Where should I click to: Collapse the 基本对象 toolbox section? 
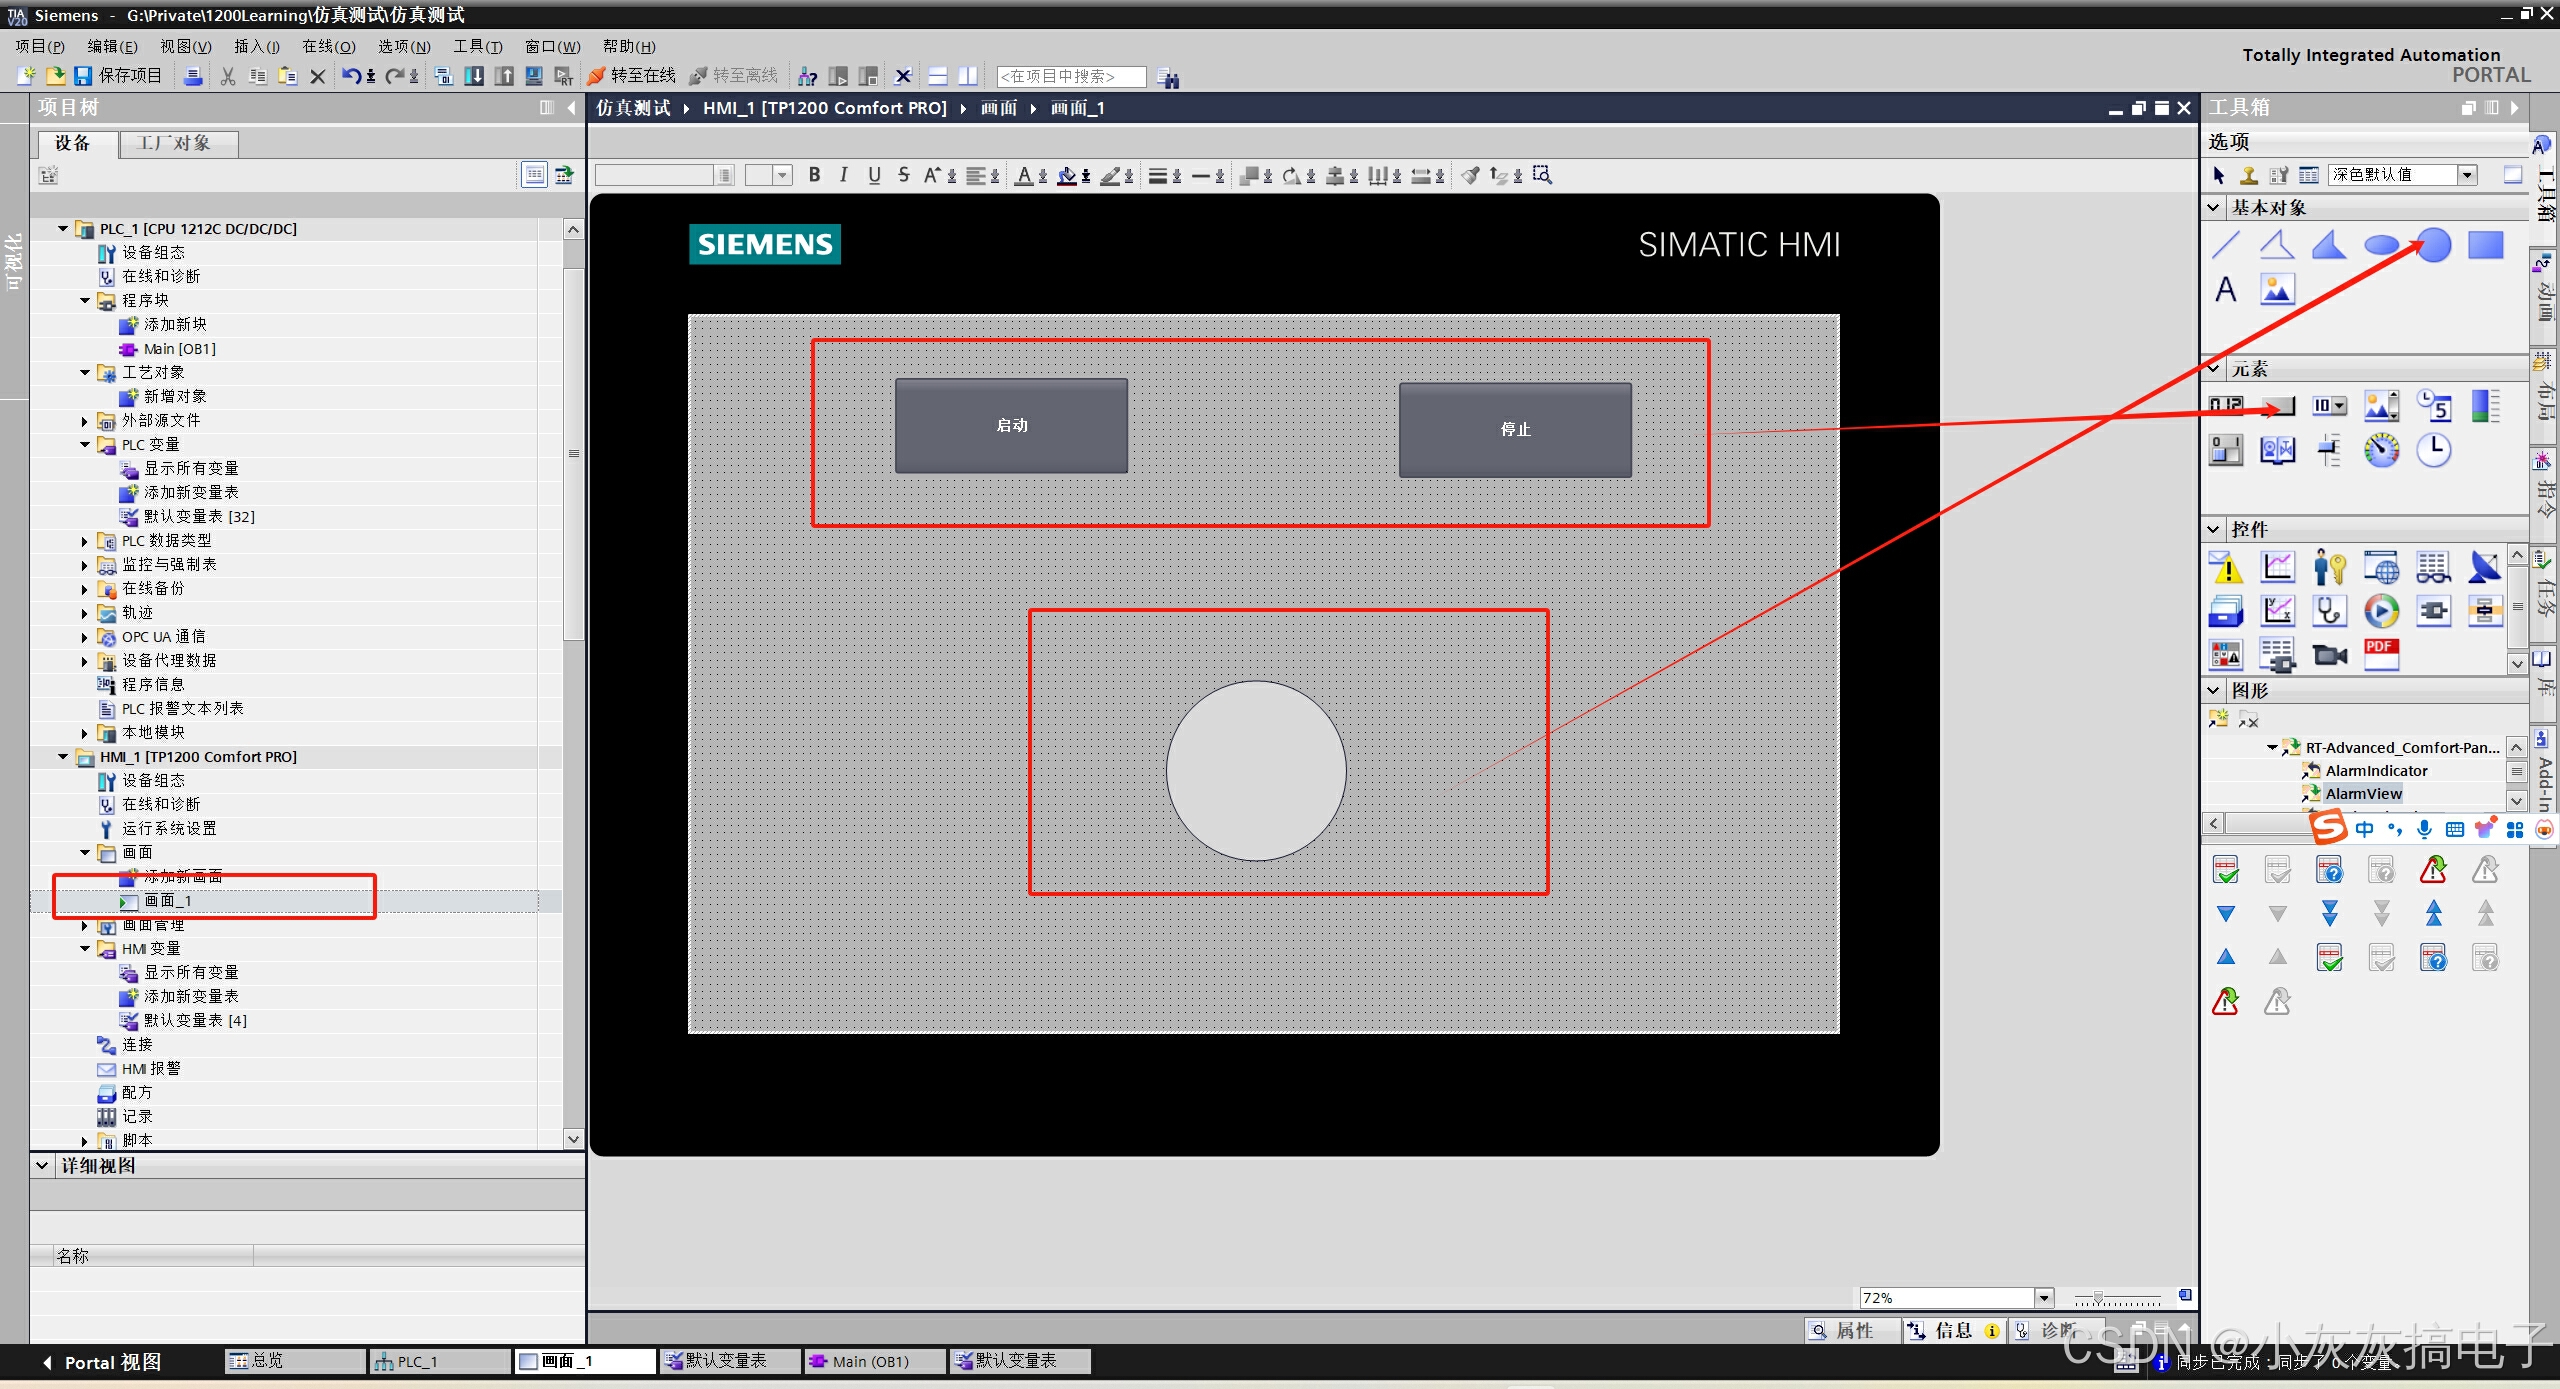(x=2214, y=208)
